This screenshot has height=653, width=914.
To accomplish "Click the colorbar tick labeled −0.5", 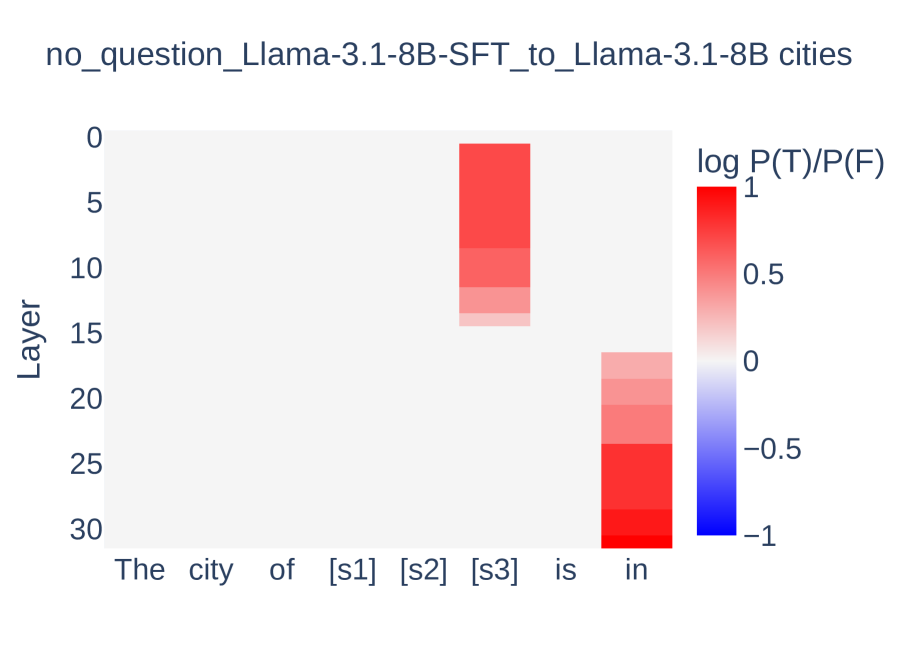I will (772, 449).
